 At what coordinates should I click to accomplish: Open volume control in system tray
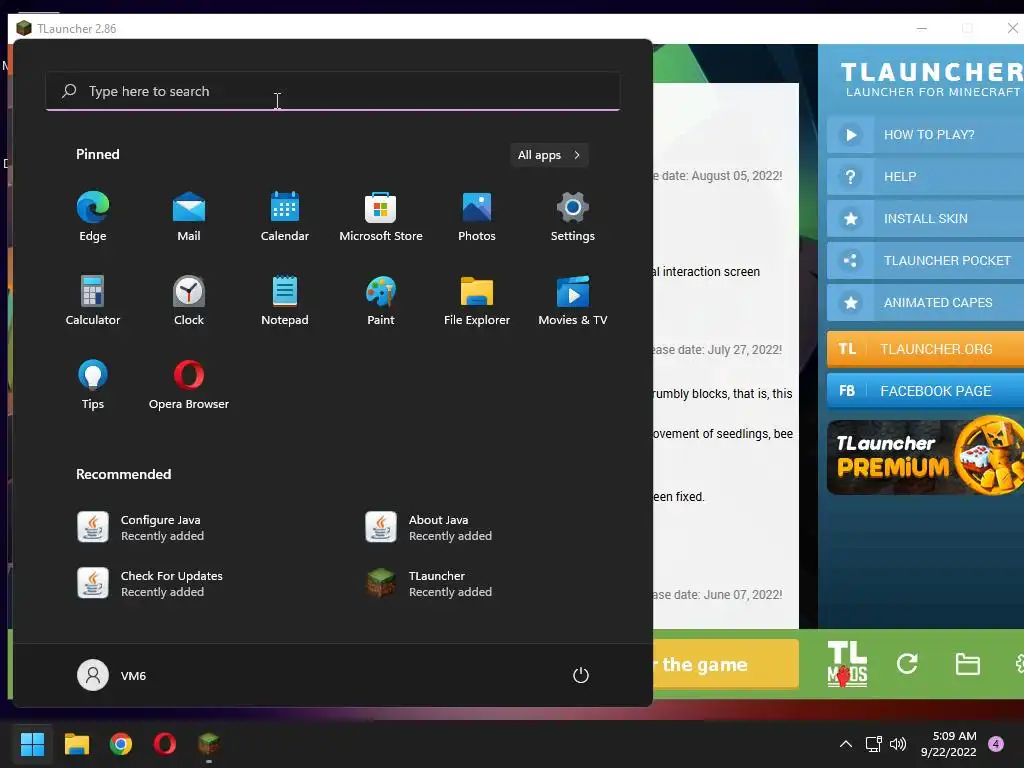click(x=899, y=744)
